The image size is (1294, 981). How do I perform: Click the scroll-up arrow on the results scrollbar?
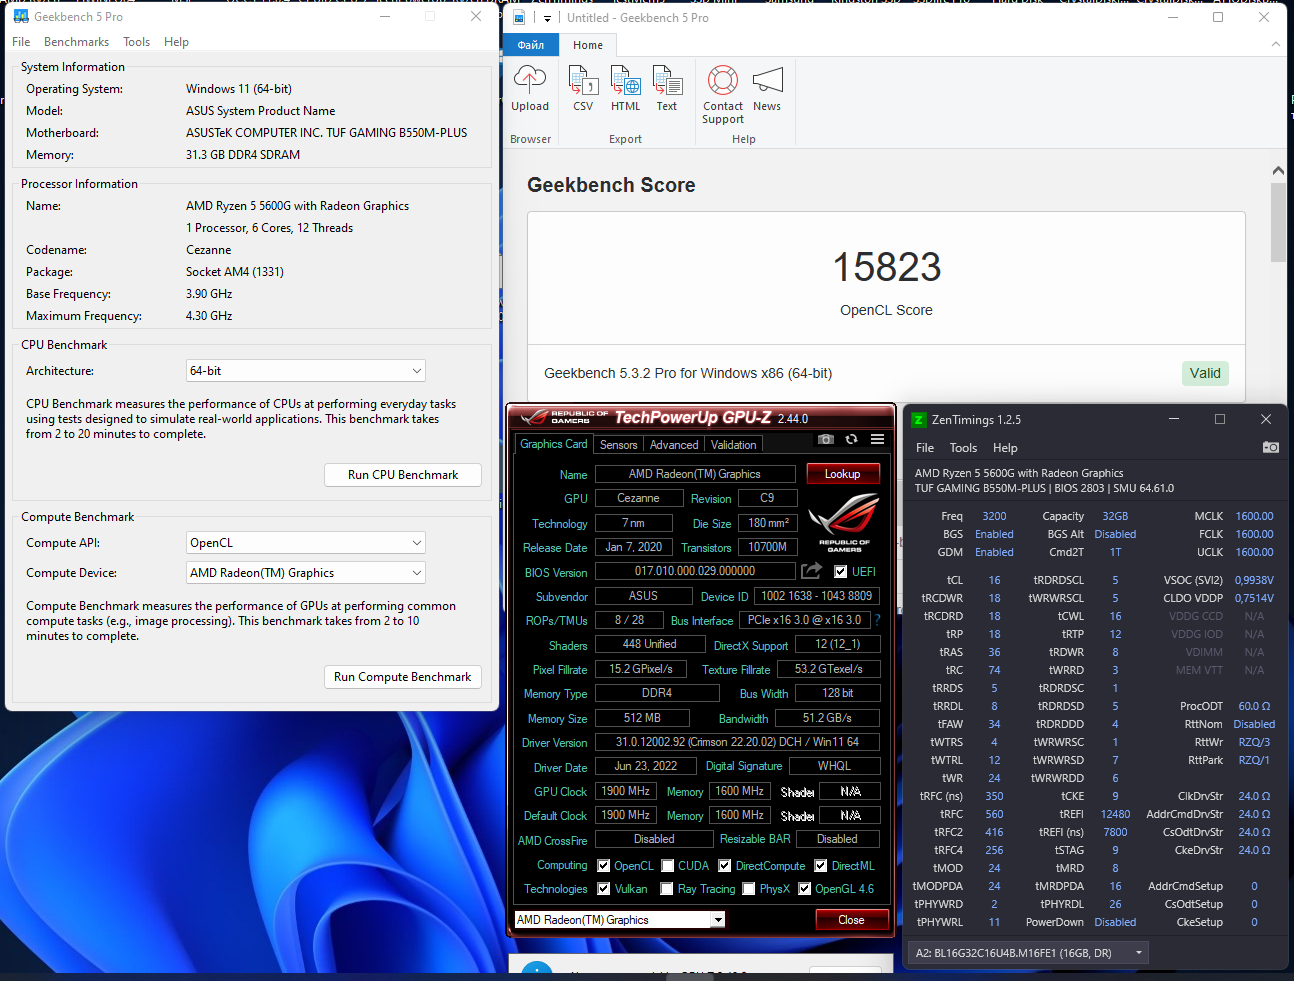[1278, 171]
